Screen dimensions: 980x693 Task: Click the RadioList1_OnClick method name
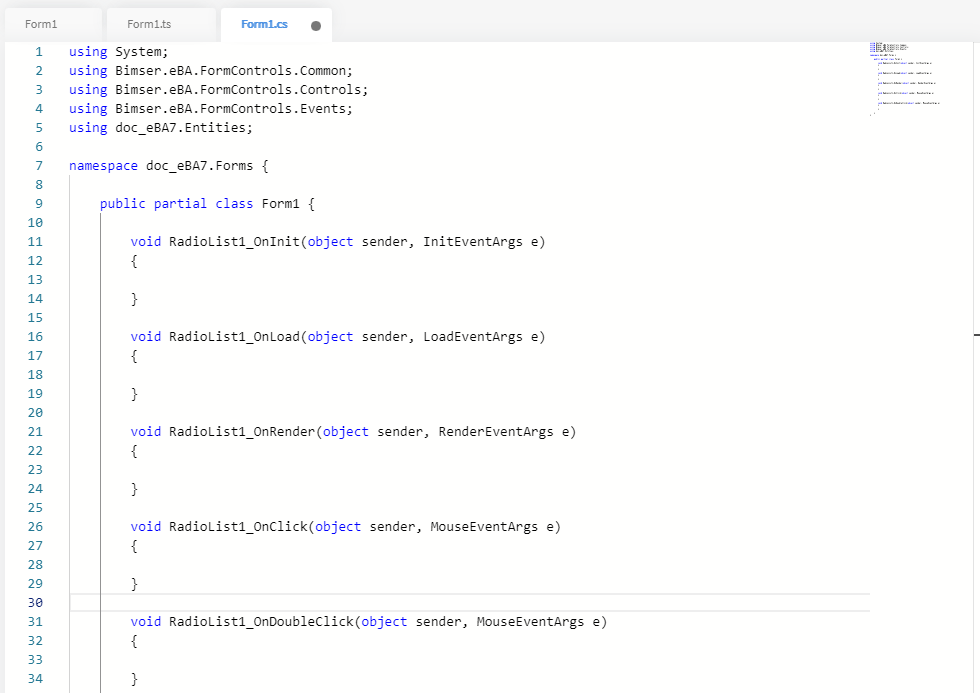[x=238, y=527]
